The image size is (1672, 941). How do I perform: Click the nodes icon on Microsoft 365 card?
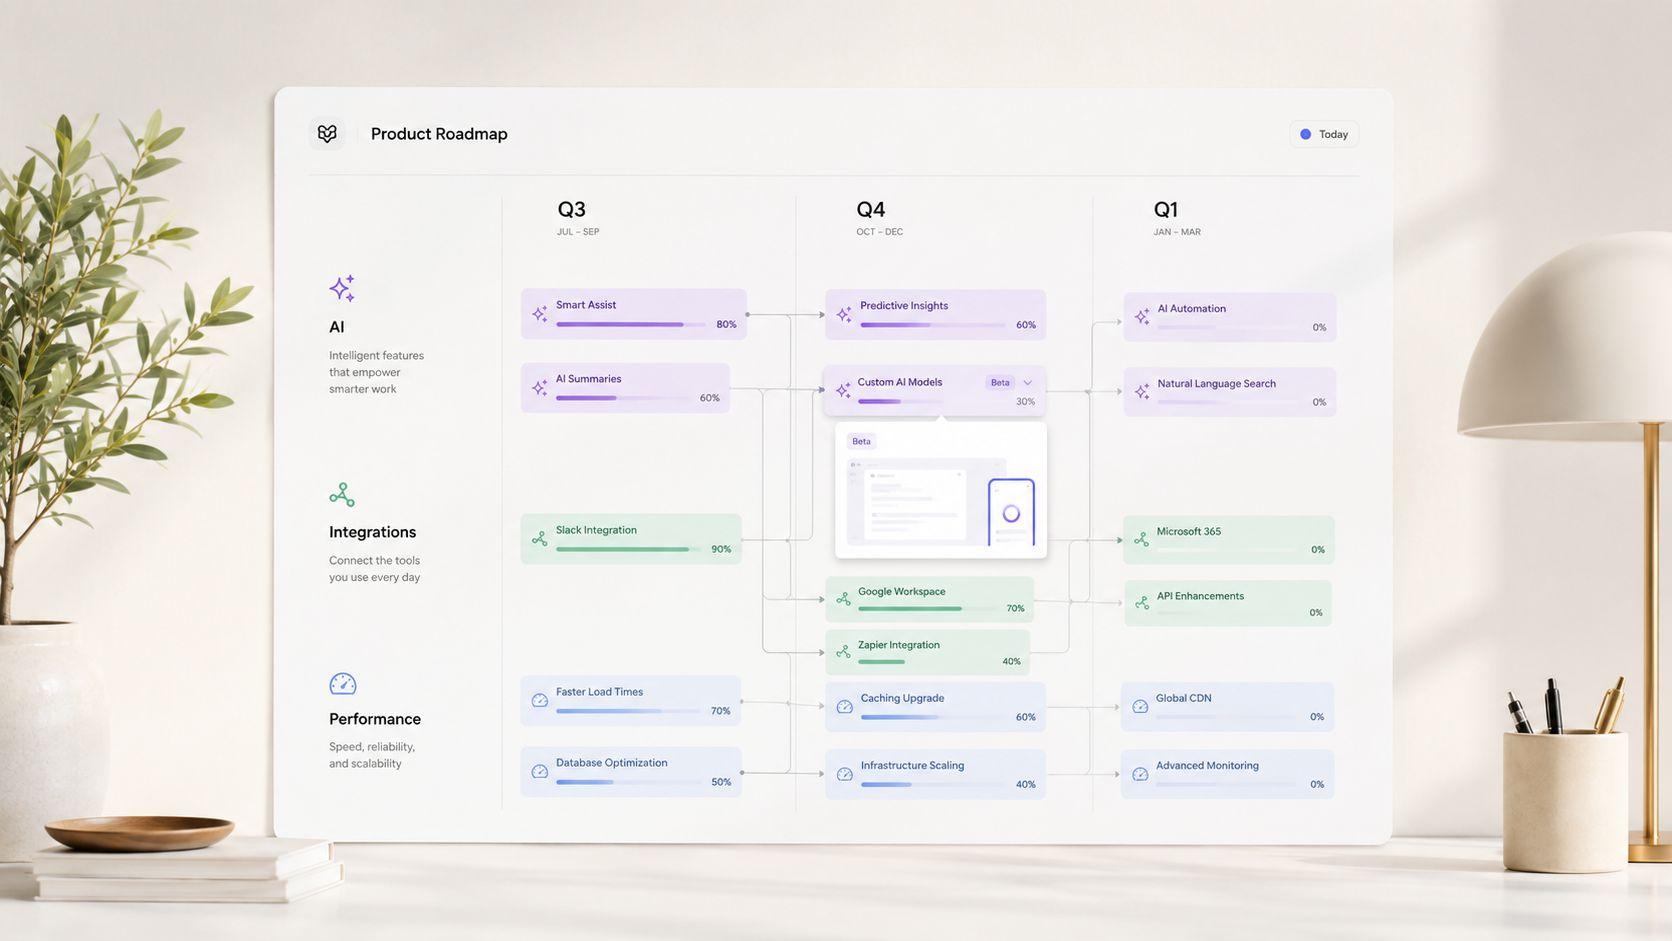tap(1141, 540)
